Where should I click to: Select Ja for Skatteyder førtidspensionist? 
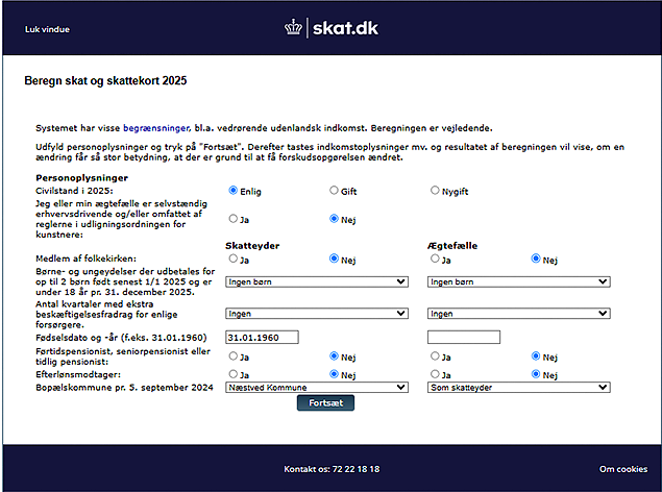[233, 355]
